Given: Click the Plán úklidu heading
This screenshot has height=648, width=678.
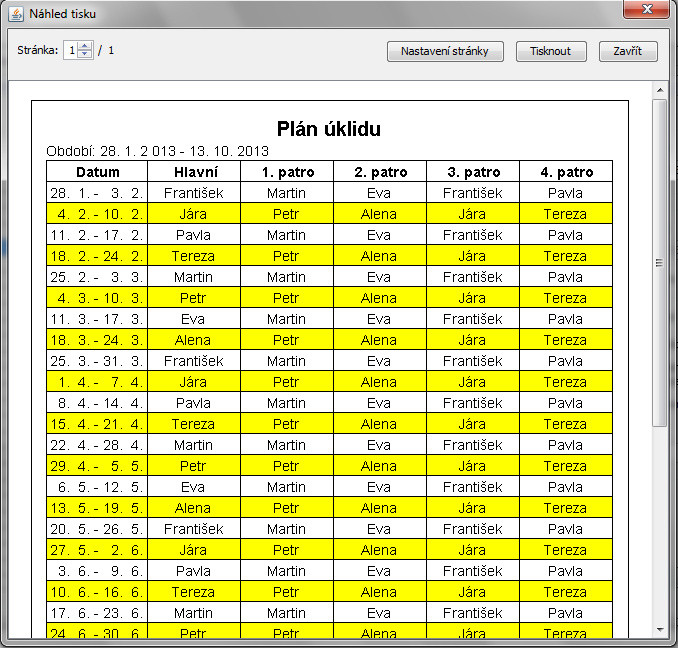Looking at the screenshot, I should 329,129.
